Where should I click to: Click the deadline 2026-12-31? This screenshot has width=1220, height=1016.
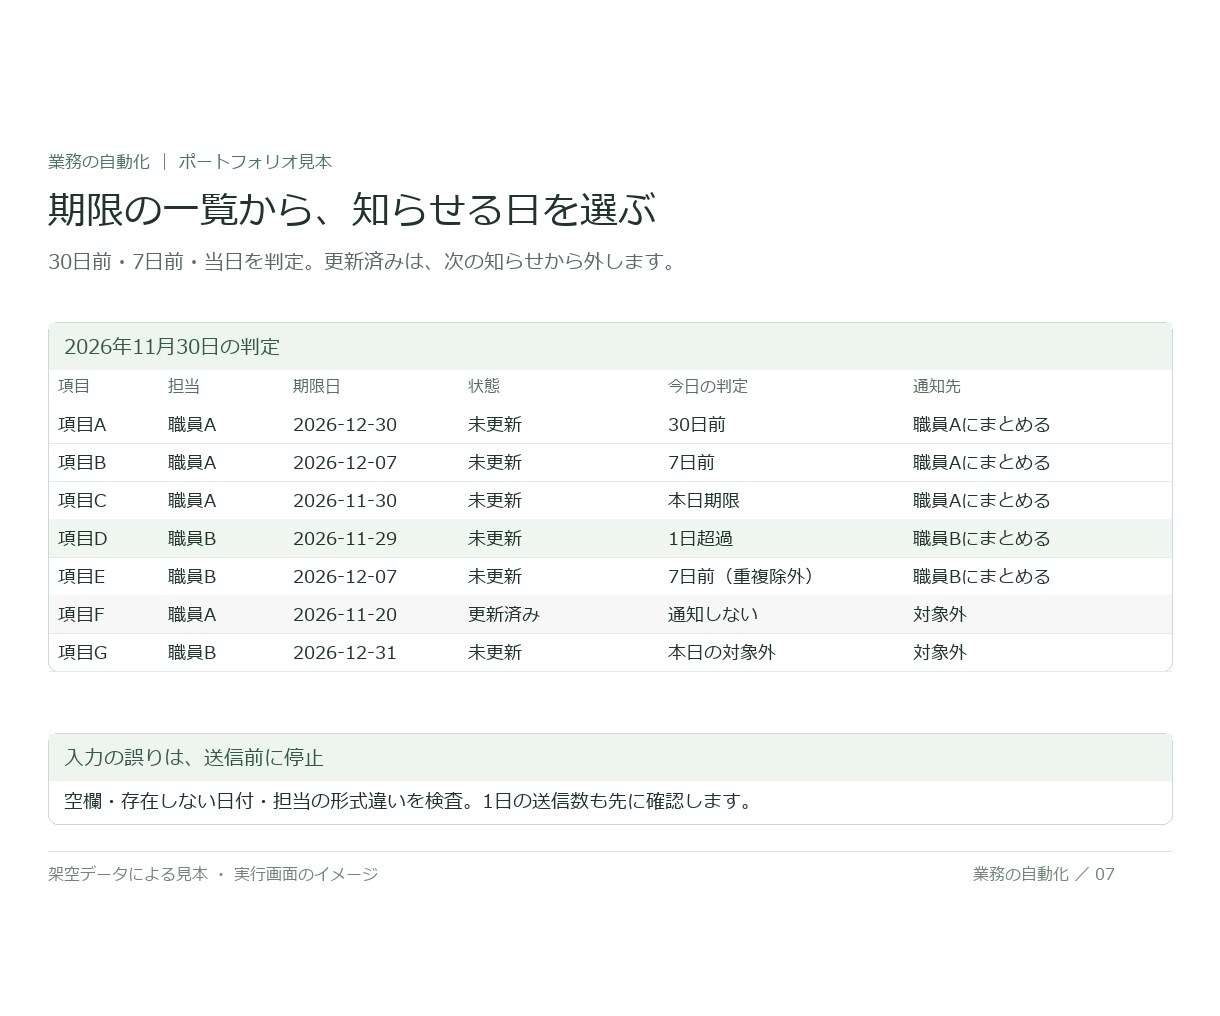pos(345,653)
